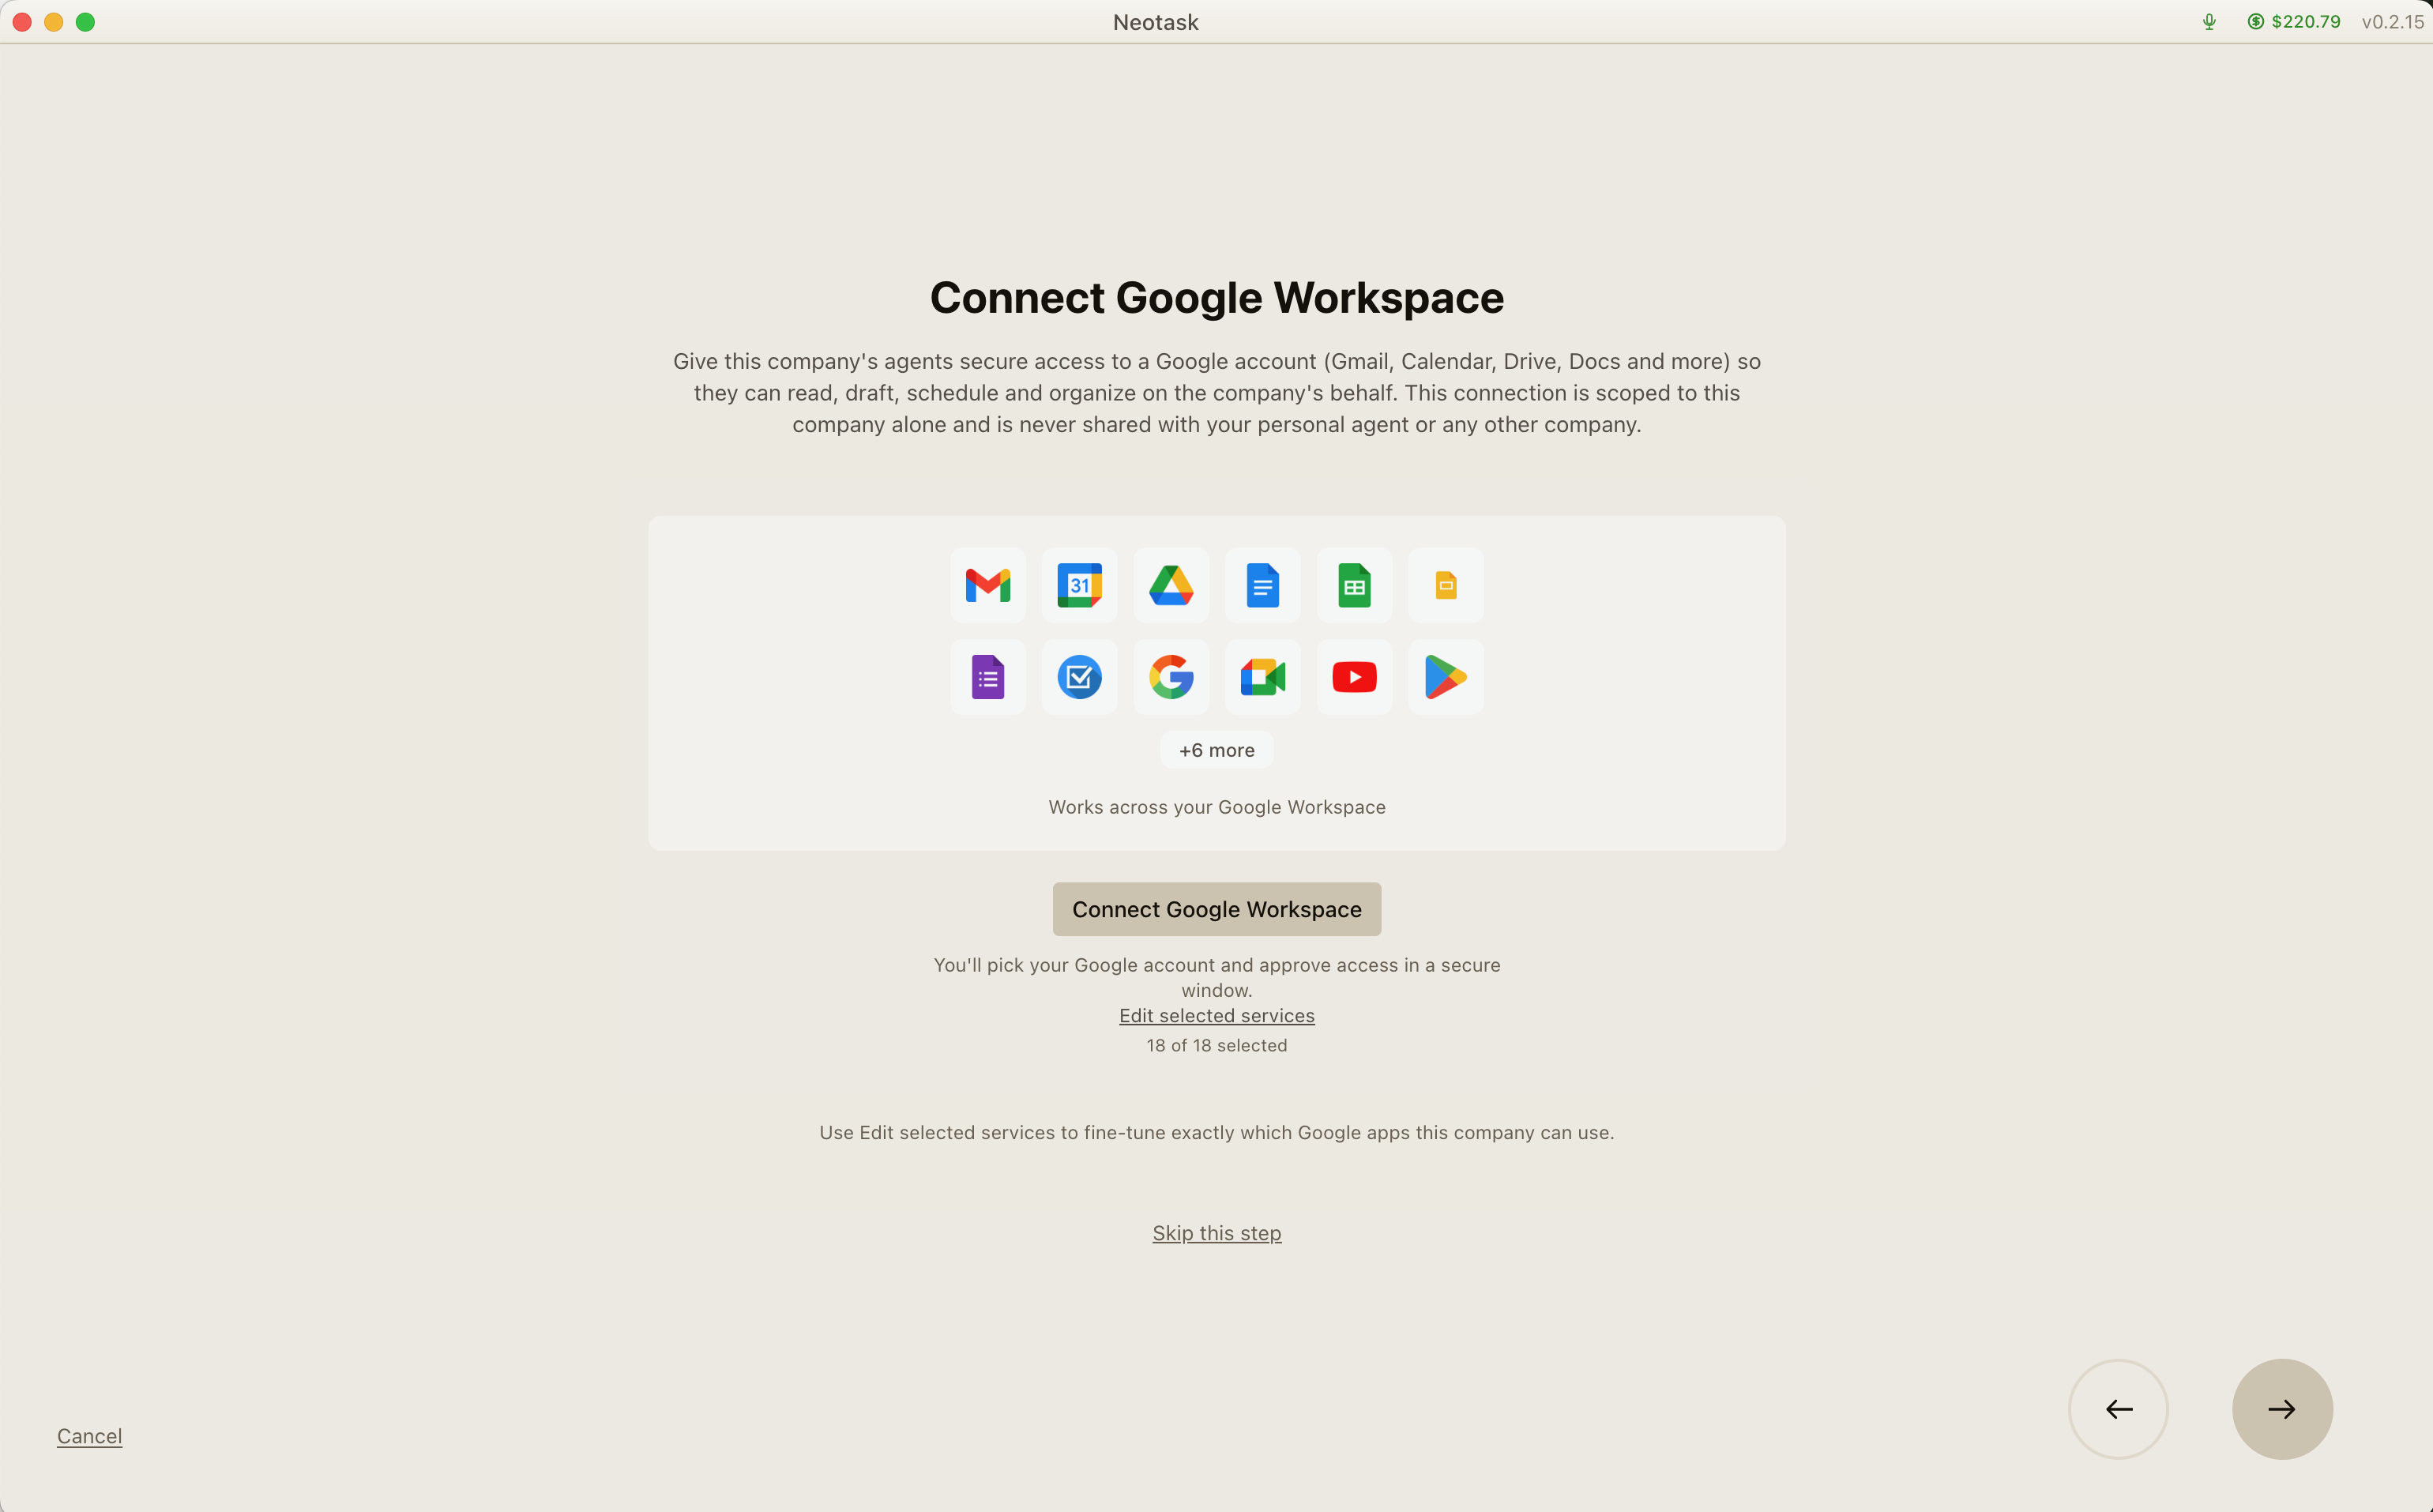The image size is (2433, 1512).
Task: Expand the +6 more services chip
Action: click(x=1216, y=750)
